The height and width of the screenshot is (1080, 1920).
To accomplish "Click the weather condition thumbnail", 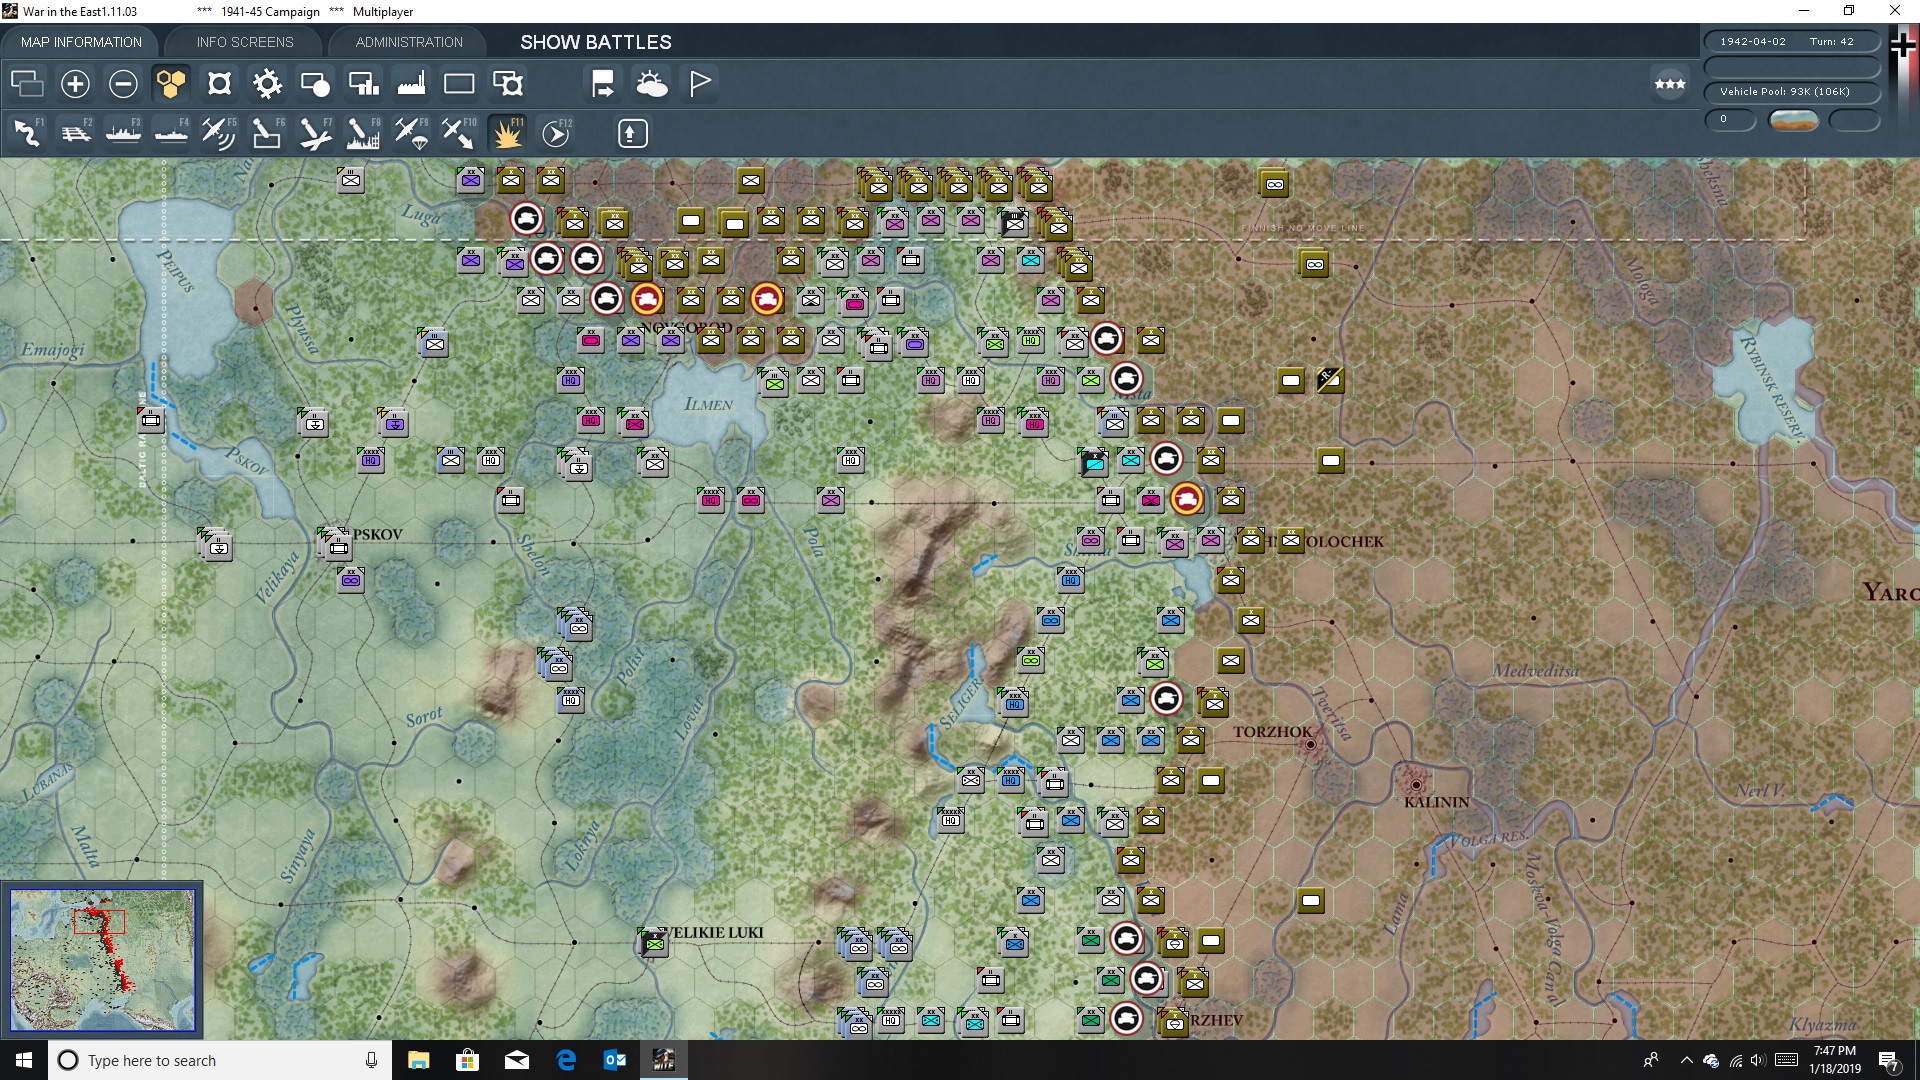I will 1795,120.
